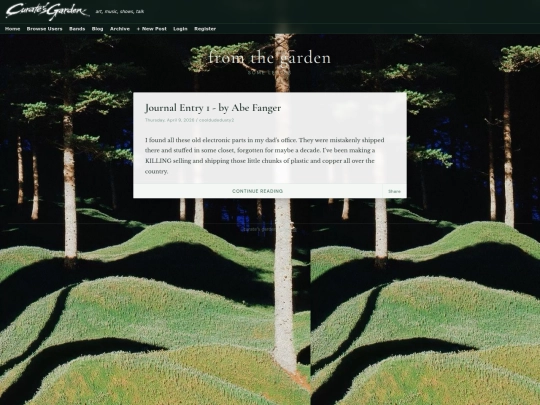Screen dimensions: 540x405
Task: Open the Bands section
Action: (x=77, y=29)
